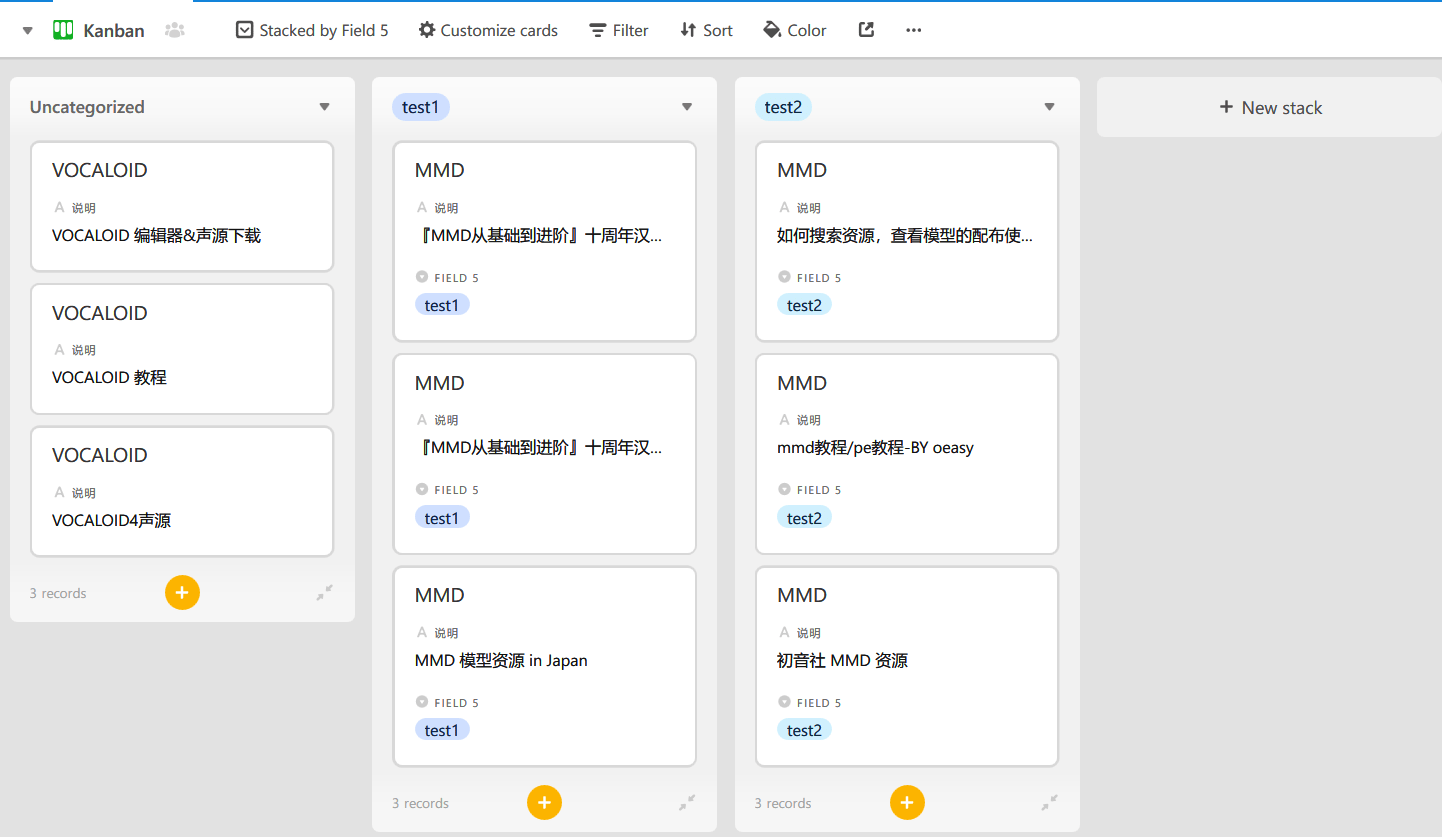The height and width of the screenshot is (837, 1442).
Task: Click the Kanban view name
Action: [x=114, y=31]
